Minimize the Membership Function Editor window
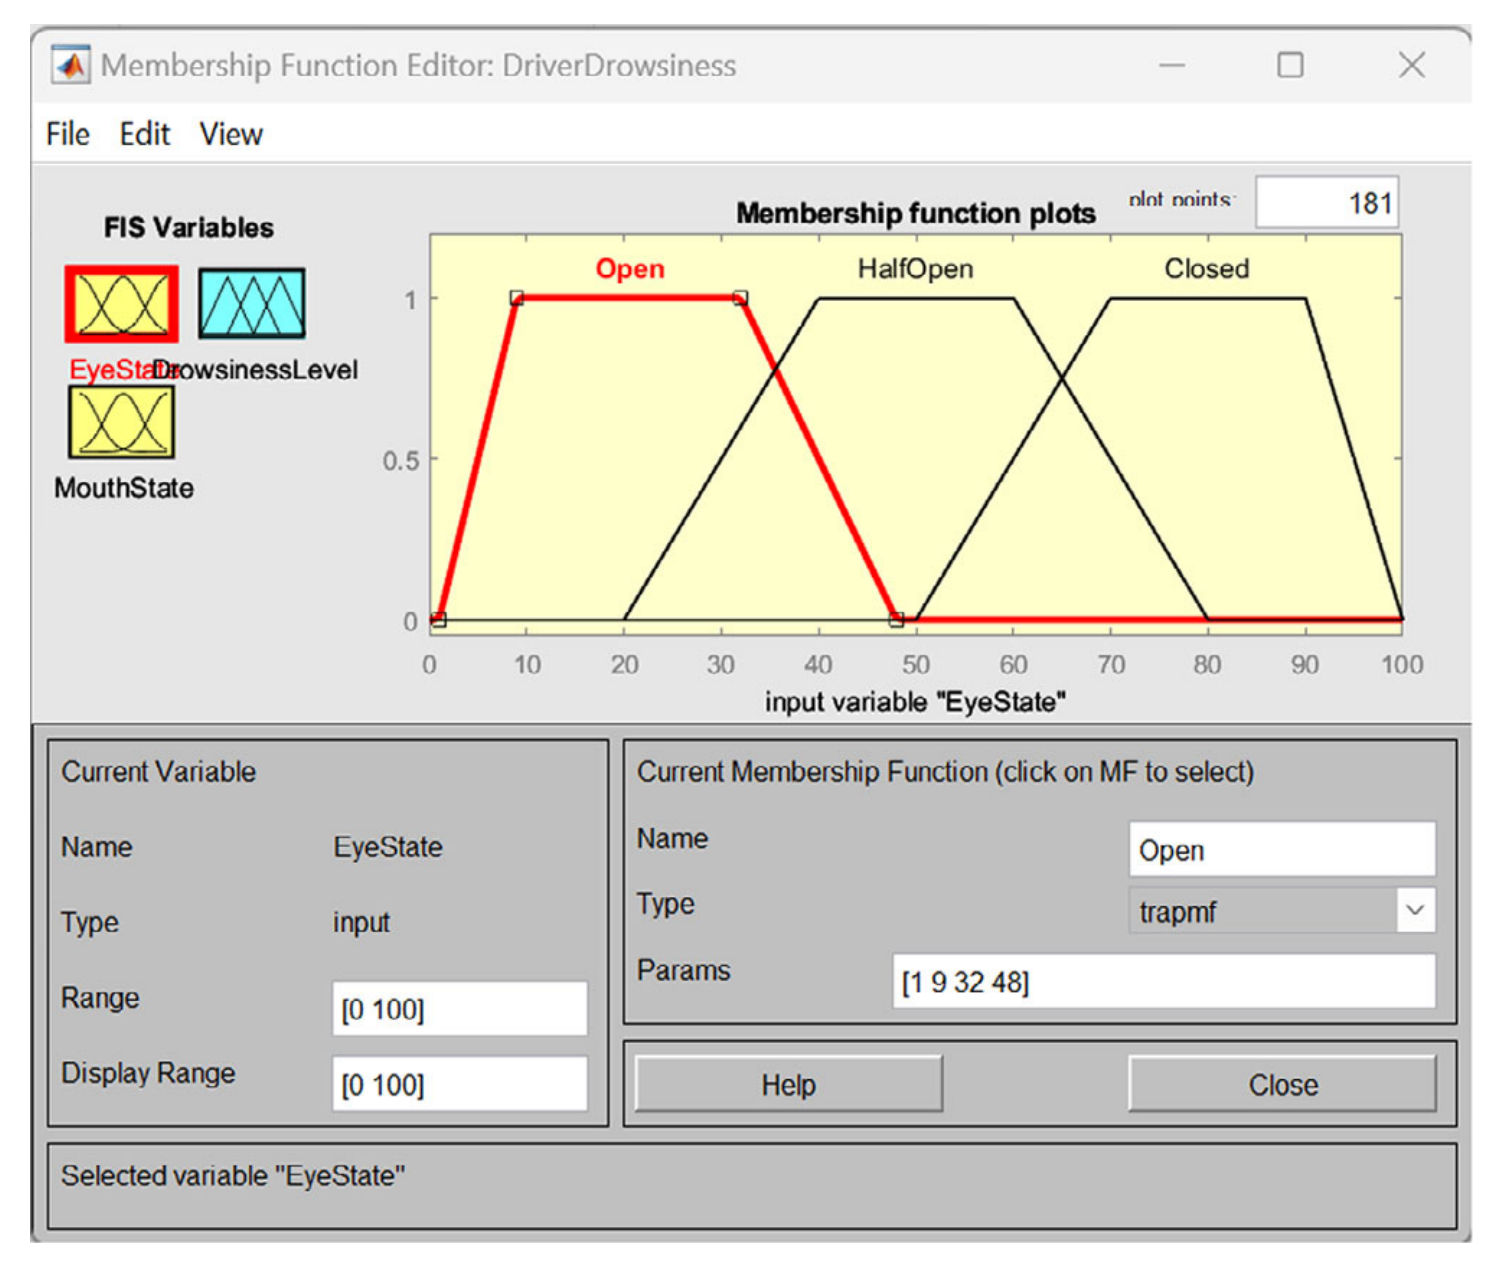This screenshot has width=1503, height=1267. coord(1172,66)
